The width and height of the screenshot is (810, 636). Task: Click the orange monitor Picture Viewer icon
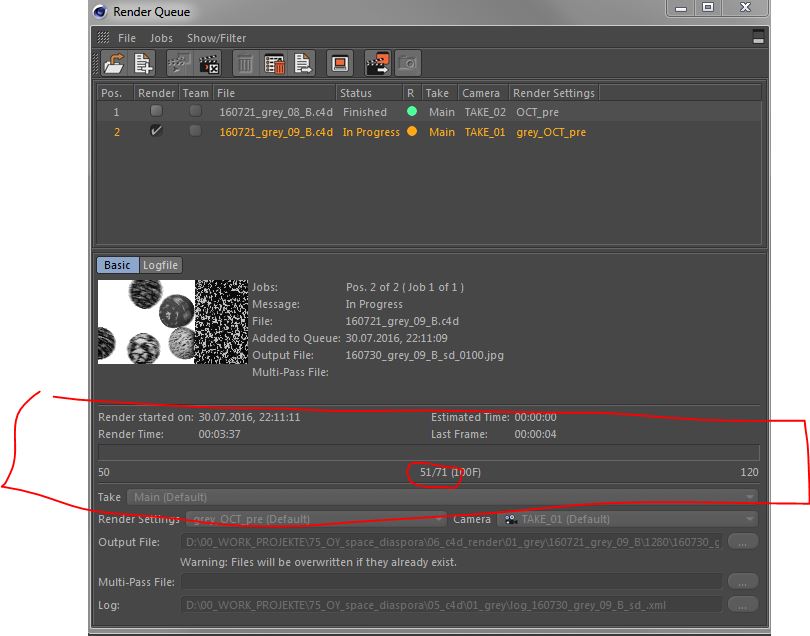tap(340, 64)
